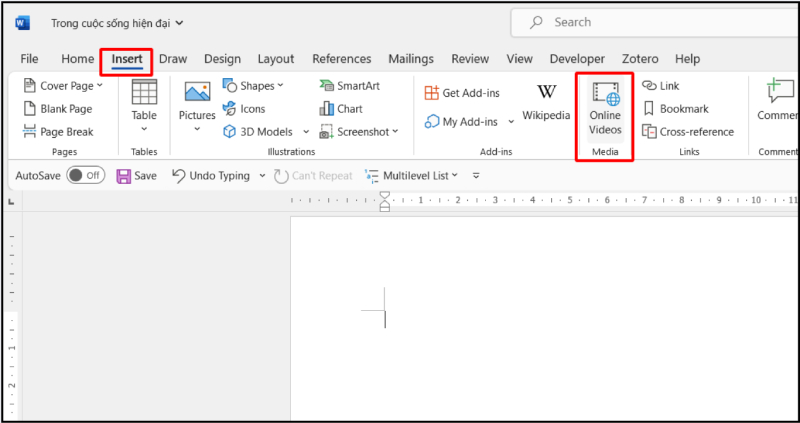This screenshot has height=423, width=800.
Task: Insert a Chart
Action: pos(341,109)
